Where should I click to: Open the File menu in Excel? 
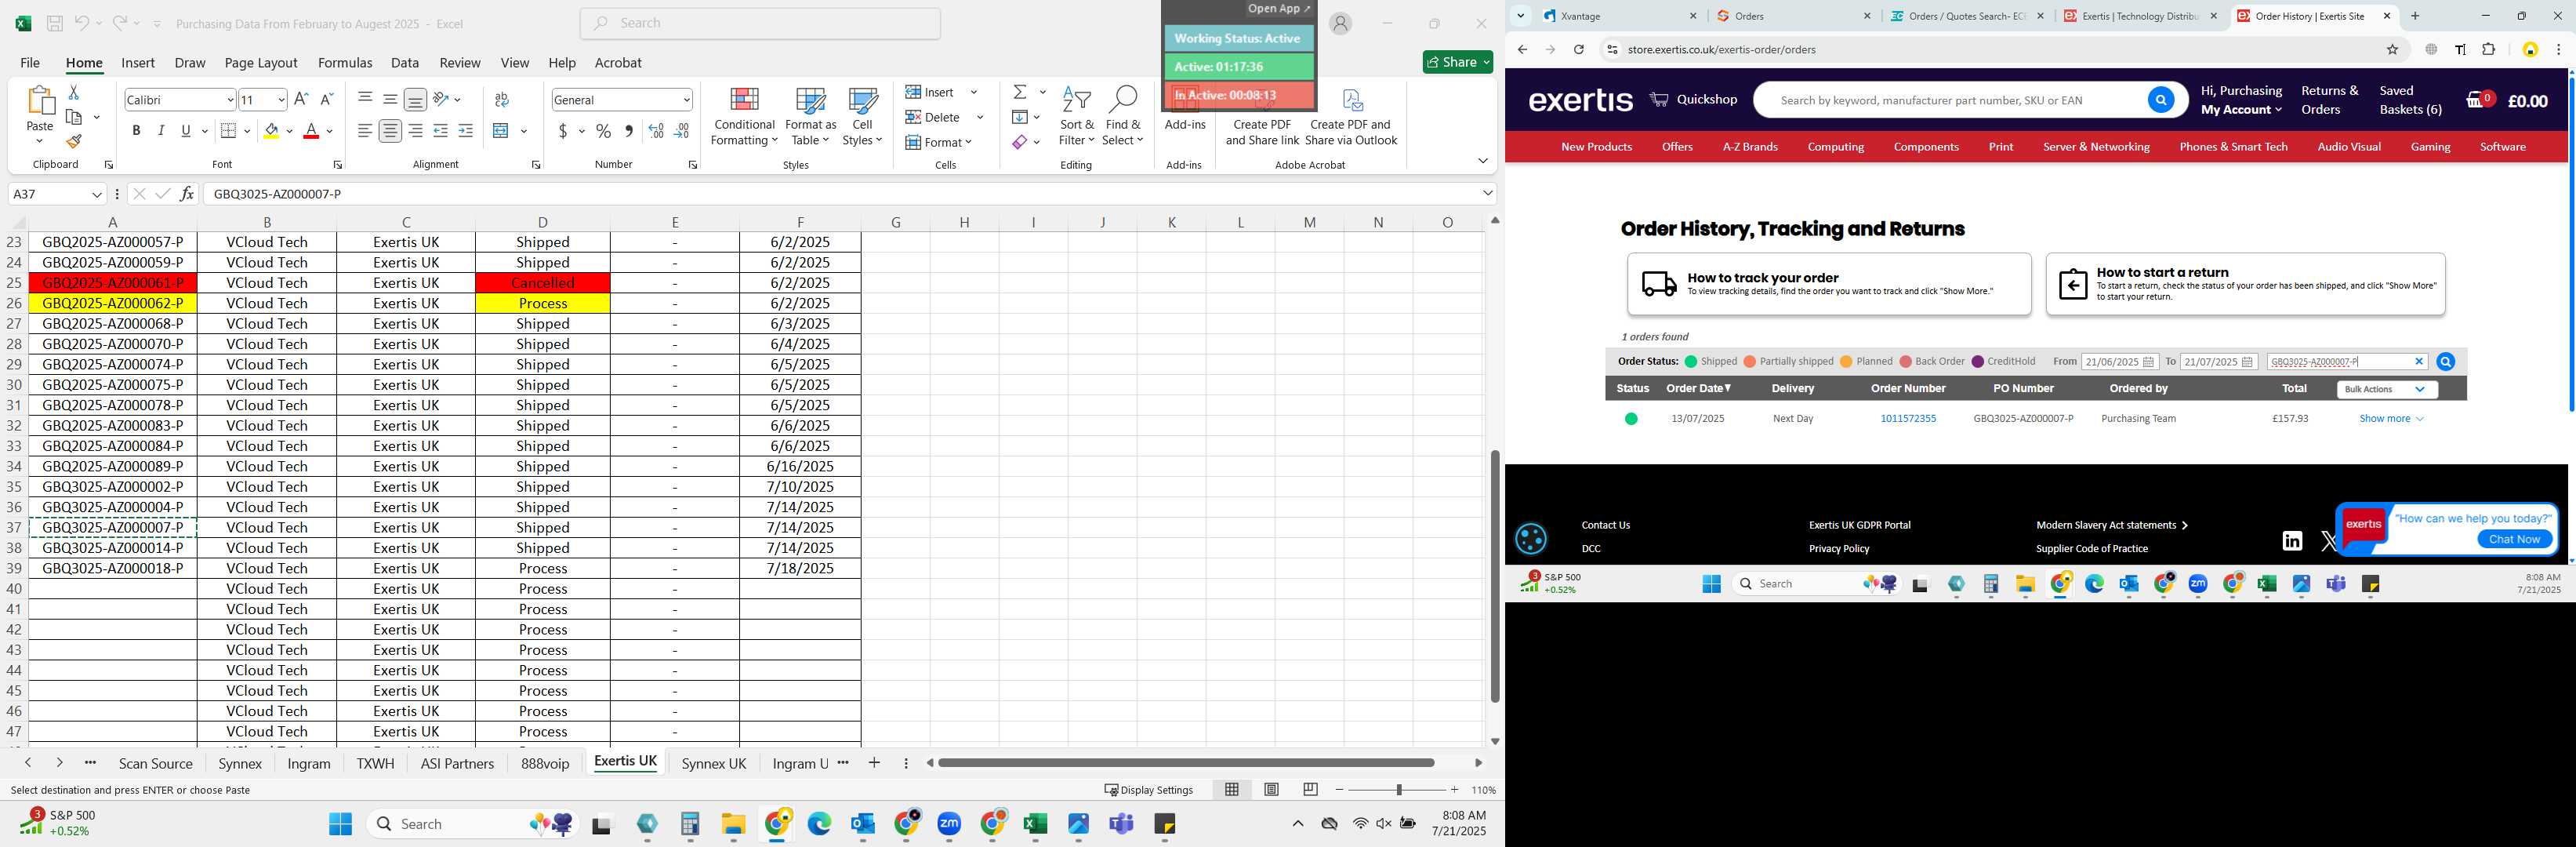30,63
